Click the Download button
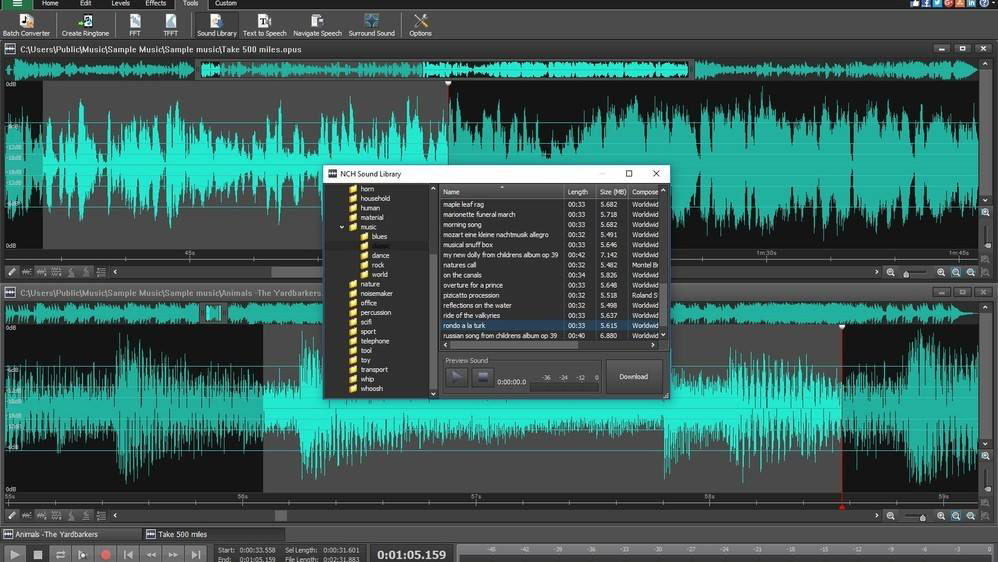 point(633,377)
